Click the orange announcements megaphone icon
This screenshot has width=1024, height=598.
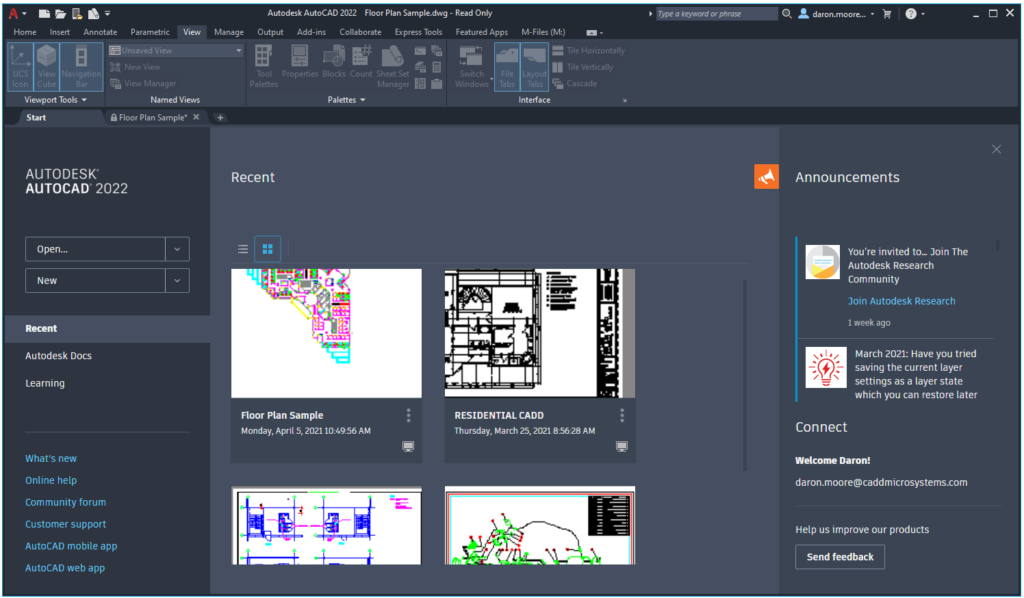[766, 176]
